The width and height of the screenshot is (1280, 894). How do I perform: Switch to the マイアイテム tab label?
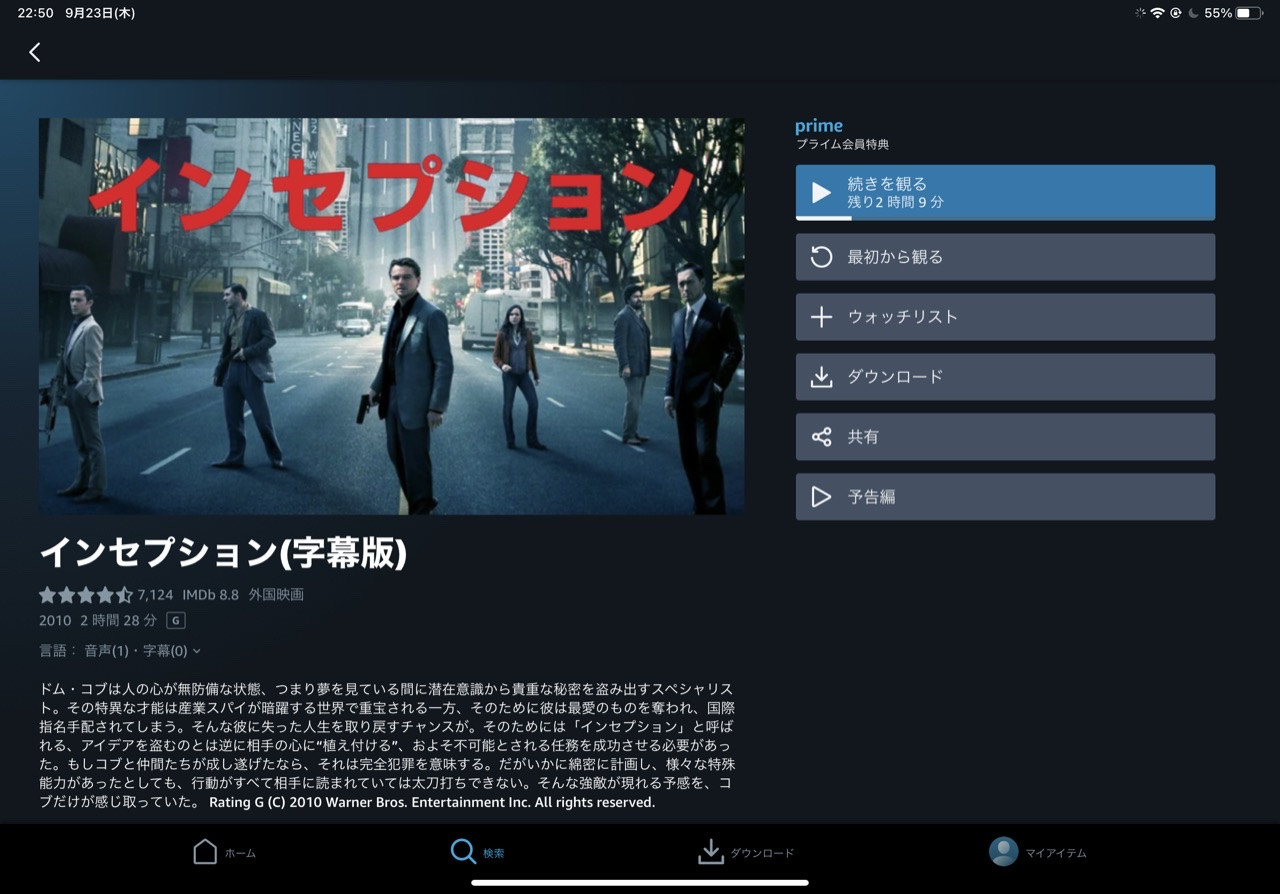point(1056,853)
